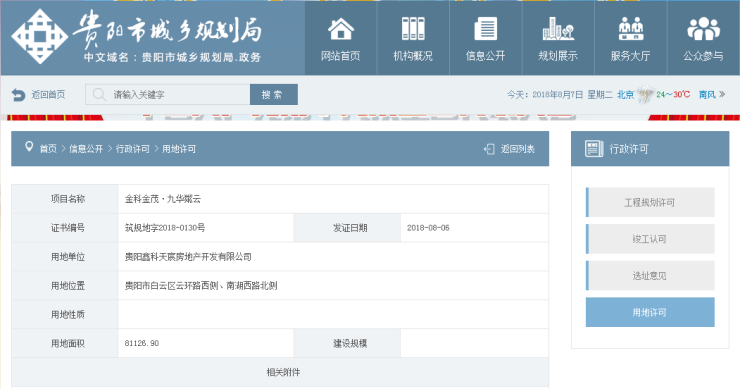Click the location pin icon in breadcrumb
This screenshot has width=740, height=389.
(x=29, y=147)
